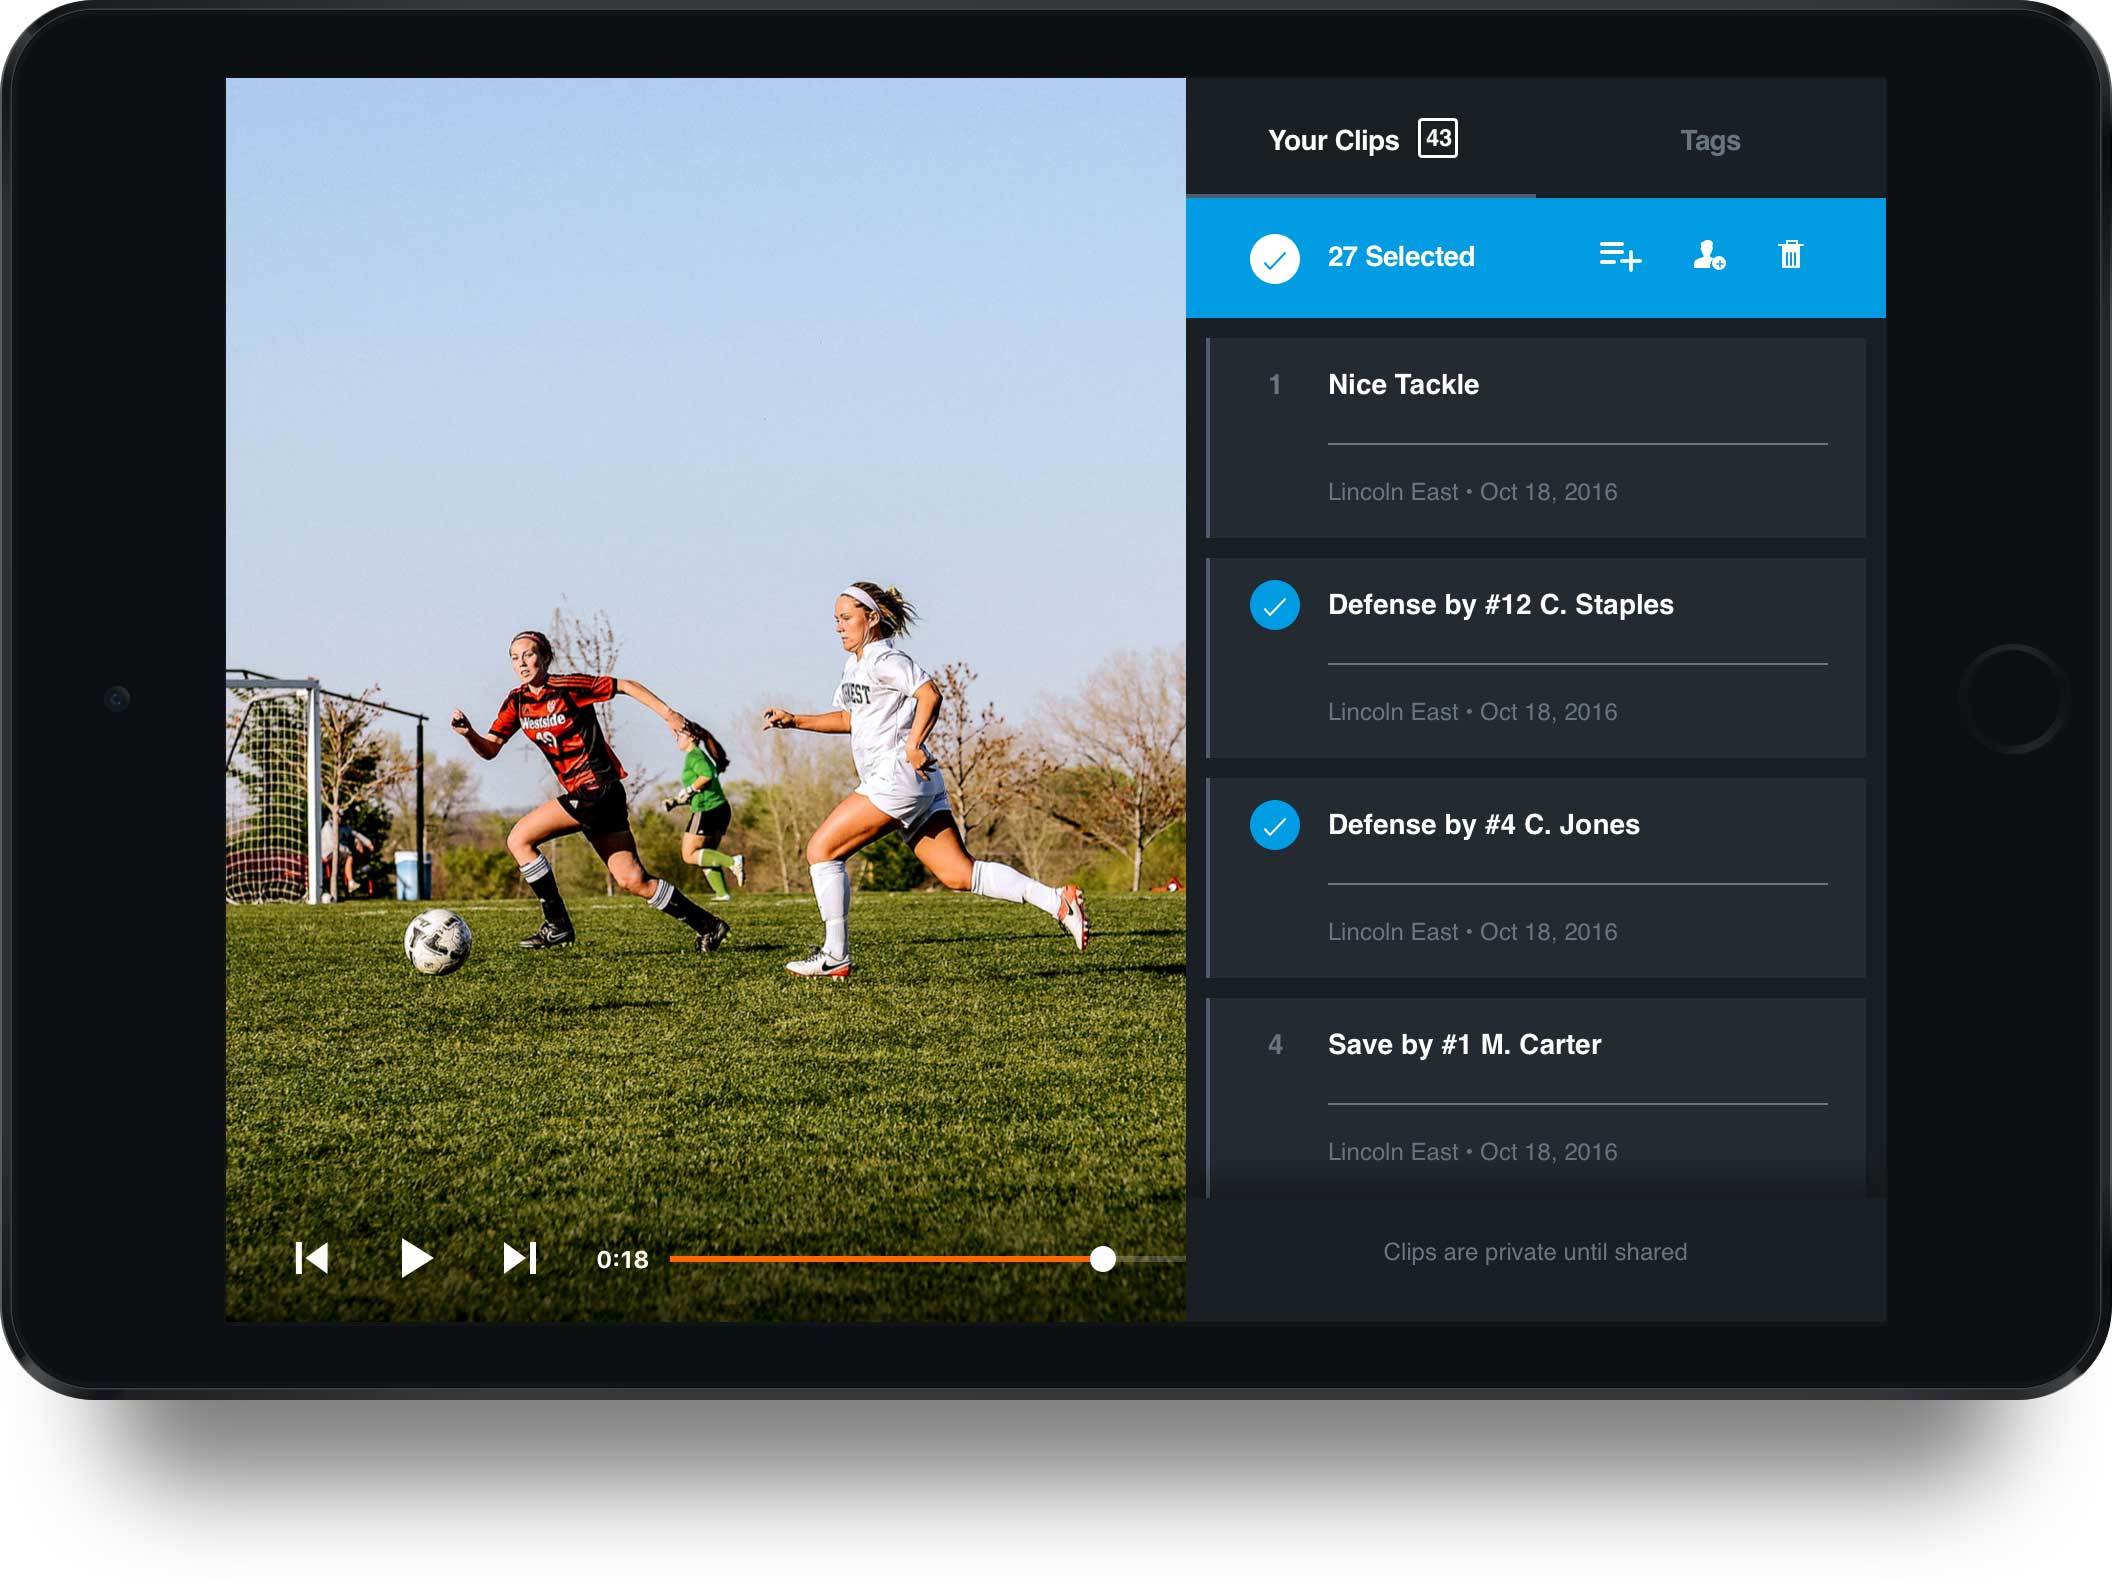Open the Defense by #12 C. Staples clip
Viewport: 2112px width, 1584px height.
click(x=1500, y=604)
